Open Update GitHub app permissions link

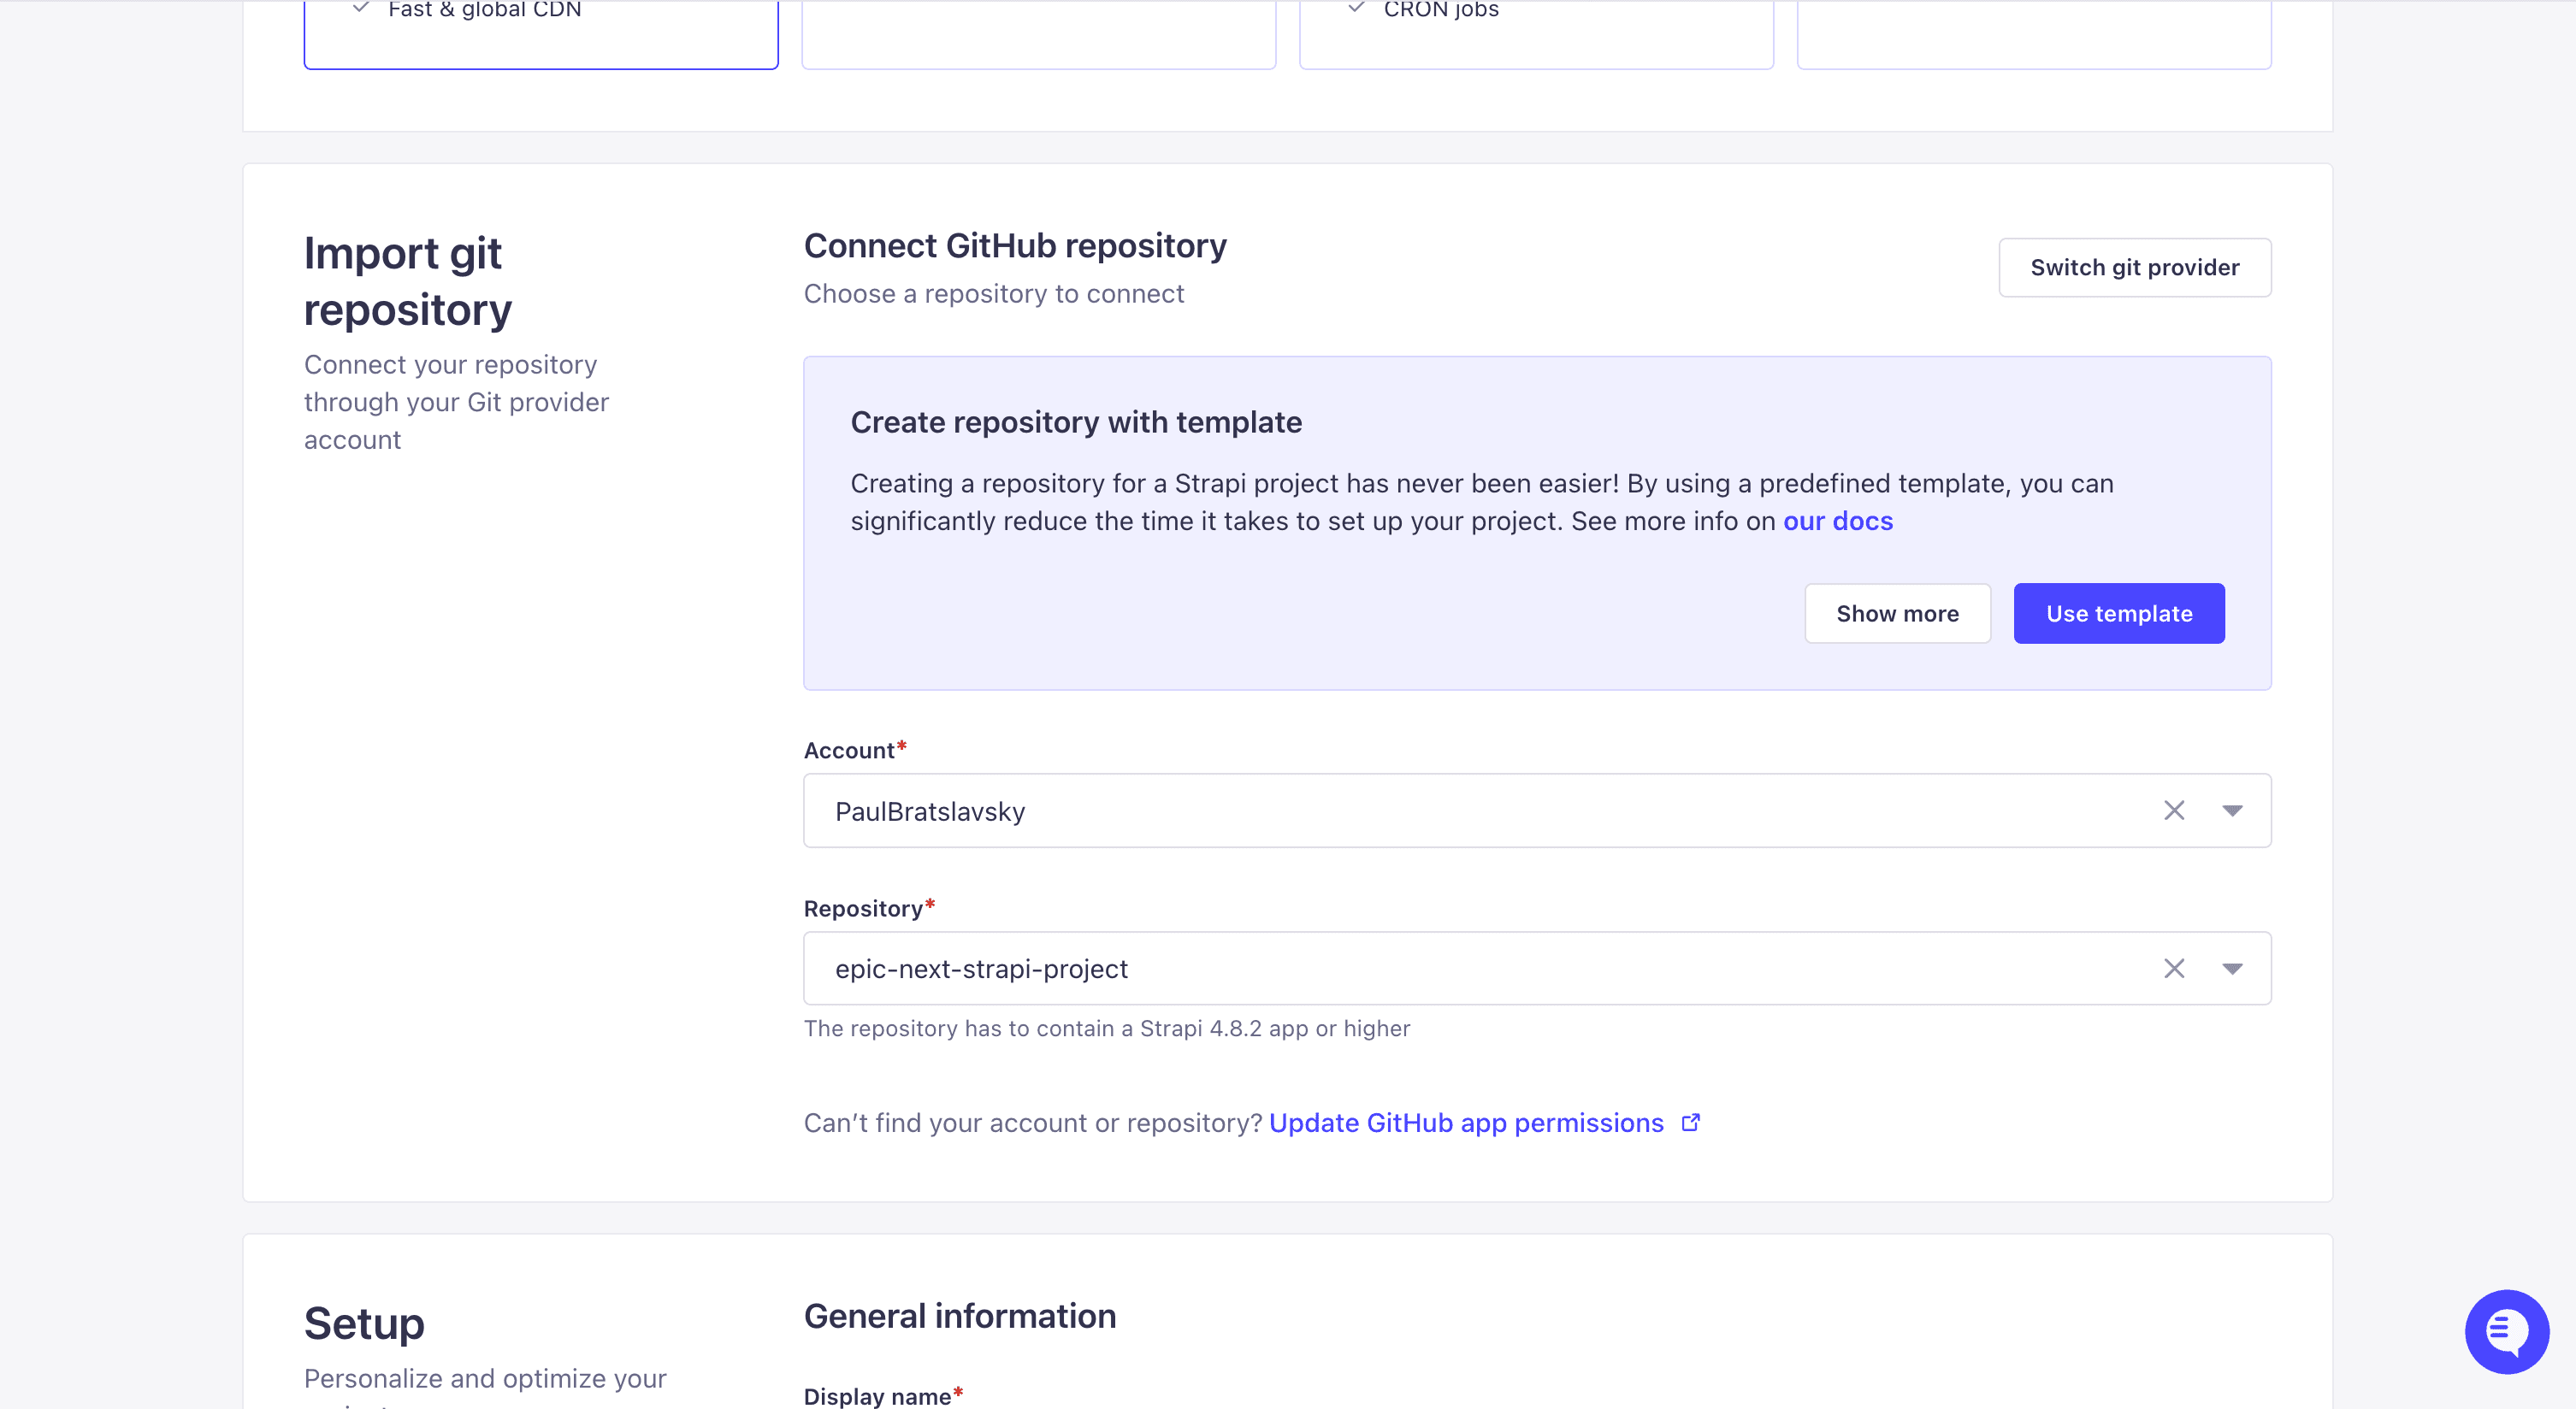pyautogui.click(x=1466, y=1123)
